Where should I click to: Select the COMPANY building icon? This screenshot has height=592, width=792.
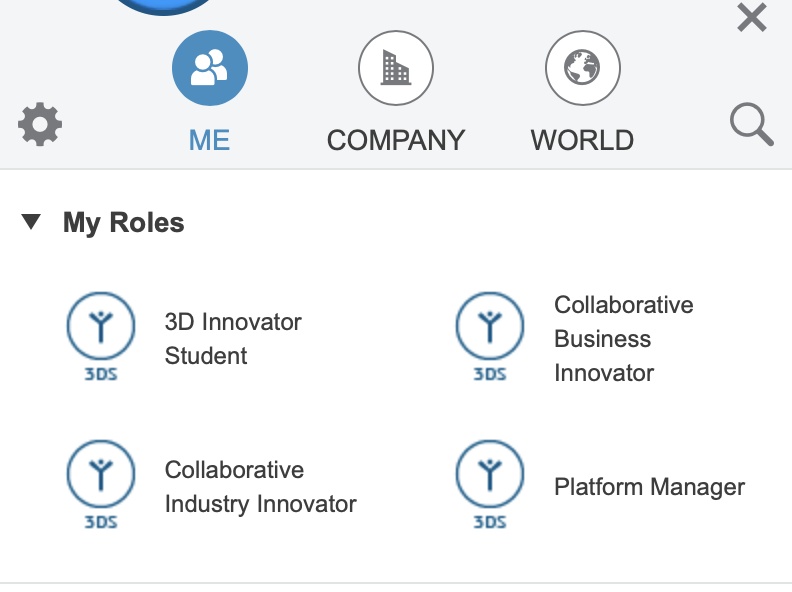coord(396,68)
